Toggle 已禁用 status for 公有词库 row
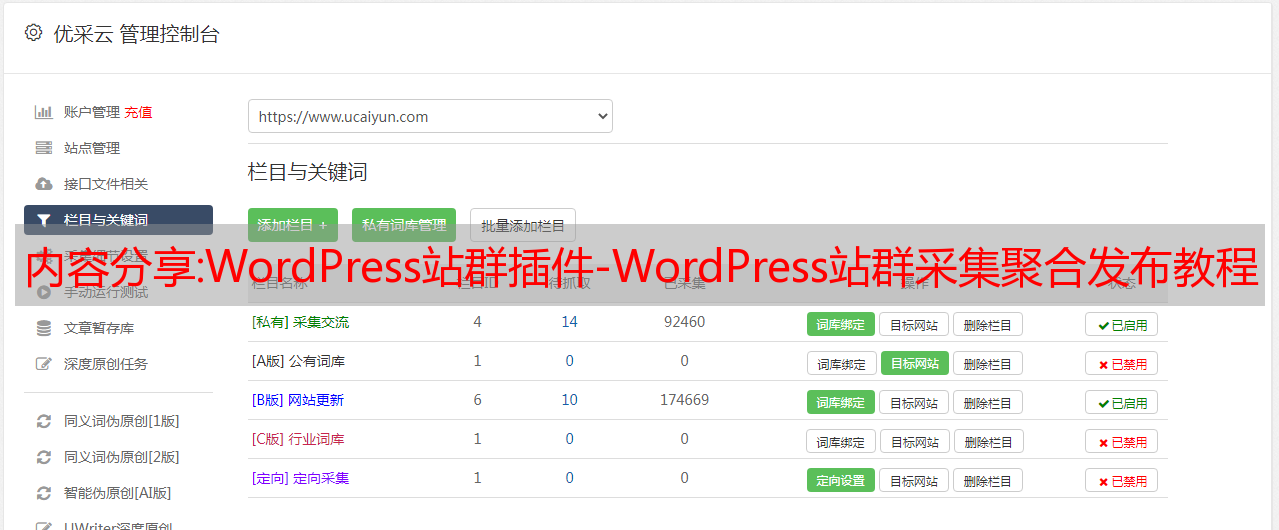This screenshot has height=530, width=1279. 1121,364
